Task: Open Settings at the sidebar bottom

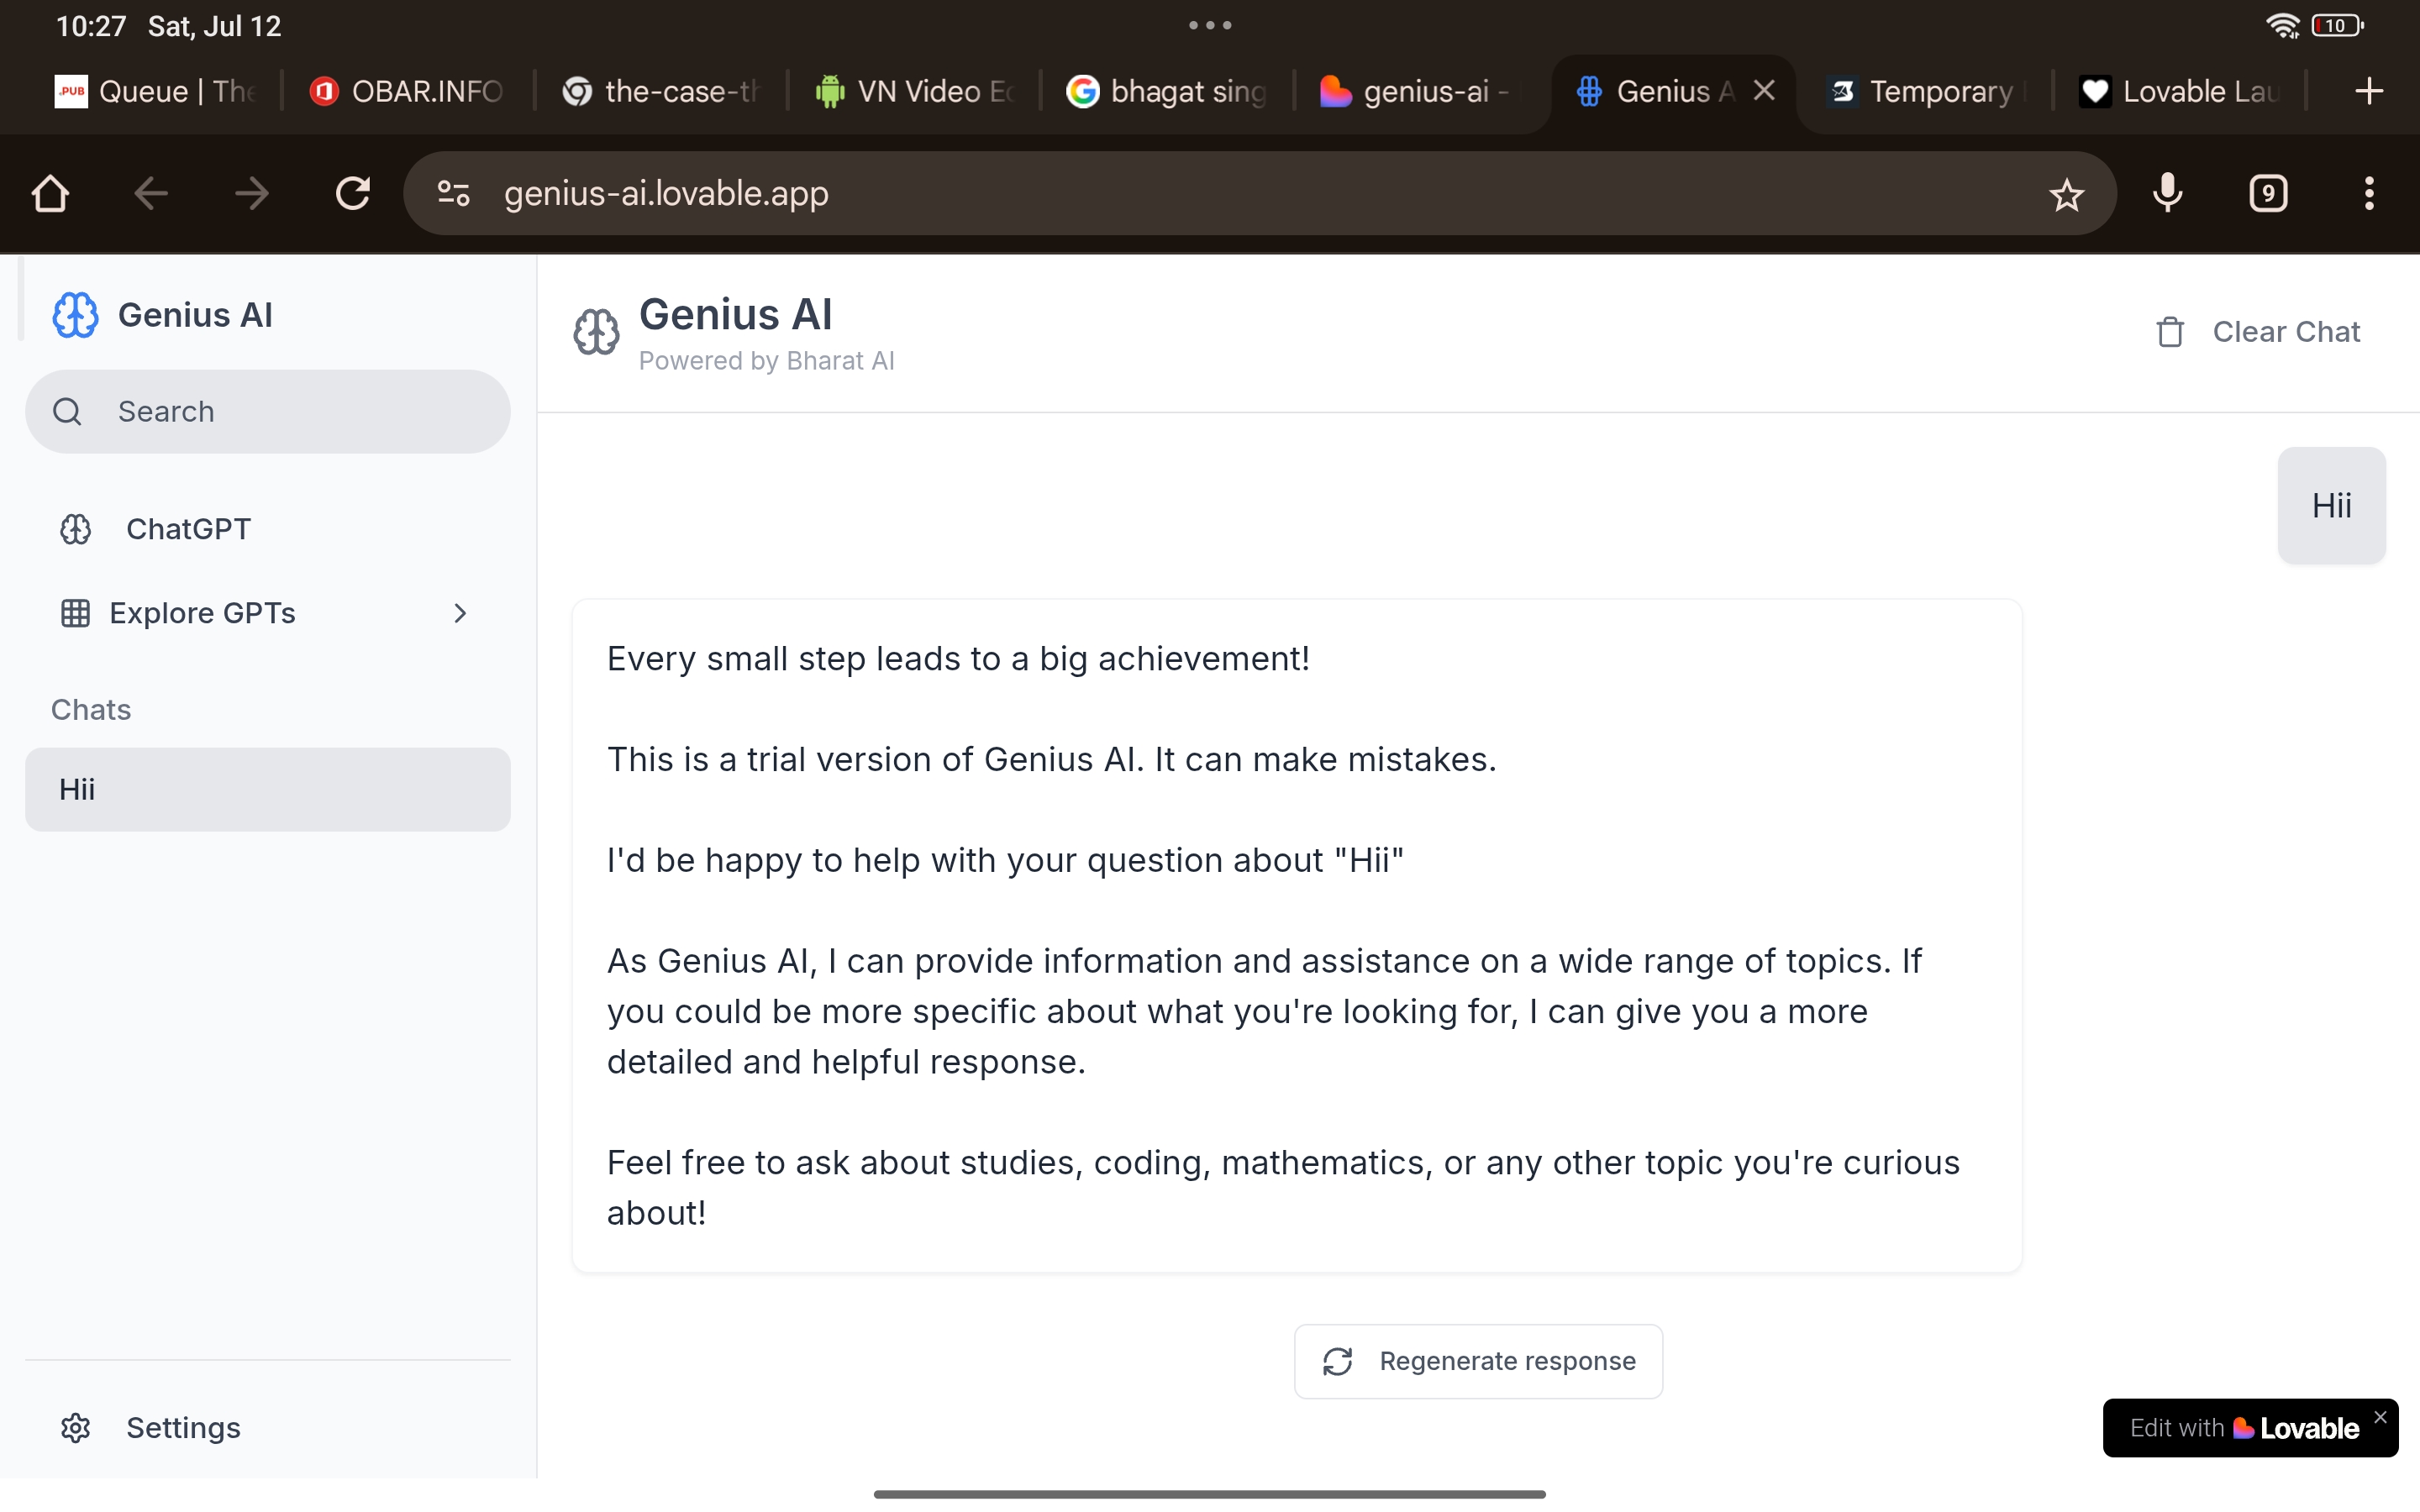Action: pos(183,1427)
